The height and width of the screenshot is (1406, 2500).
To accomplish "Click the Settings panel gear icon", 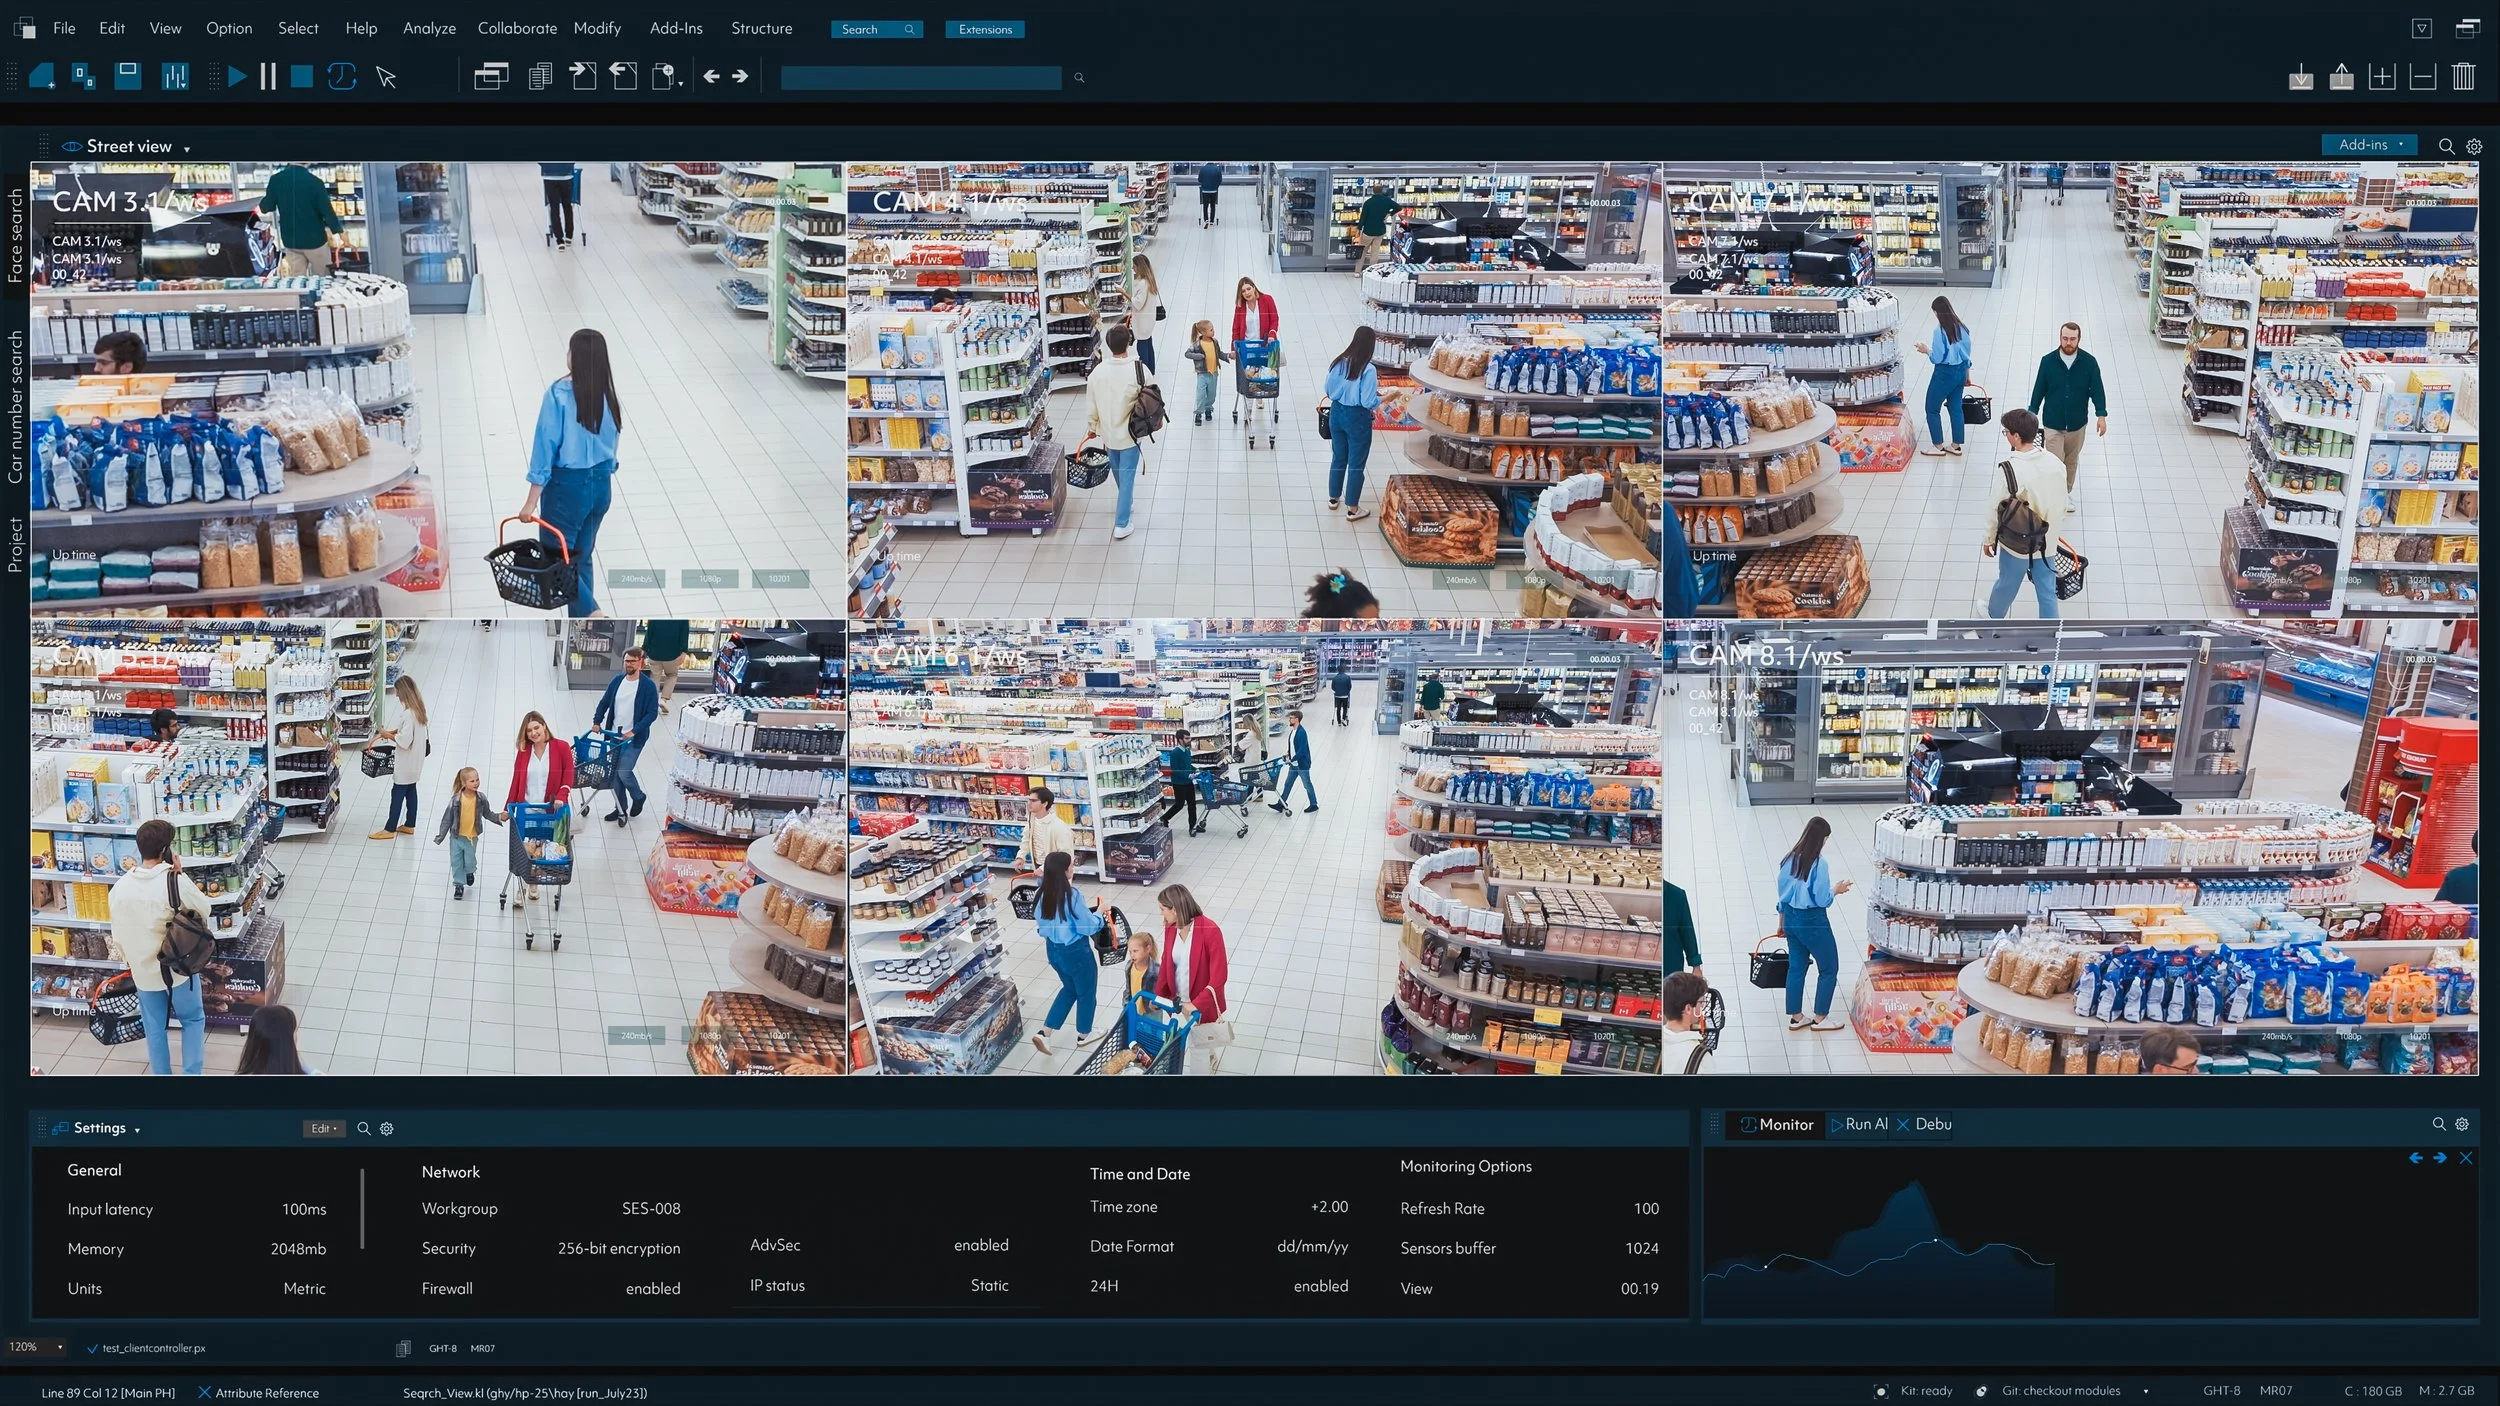I will (x=387, y=1129).
